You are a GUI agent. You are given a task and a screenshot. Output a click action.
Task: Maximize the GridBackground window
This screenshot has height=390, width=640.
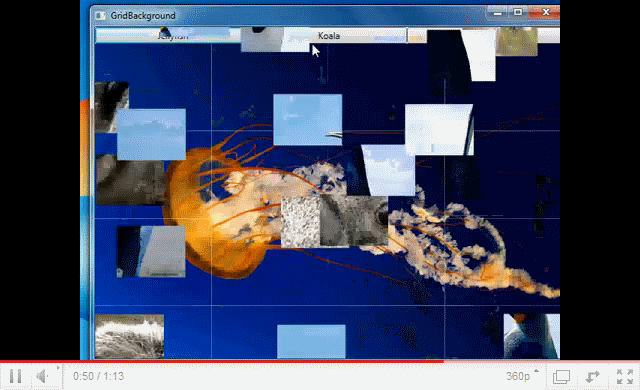click(x=518, y=13)
